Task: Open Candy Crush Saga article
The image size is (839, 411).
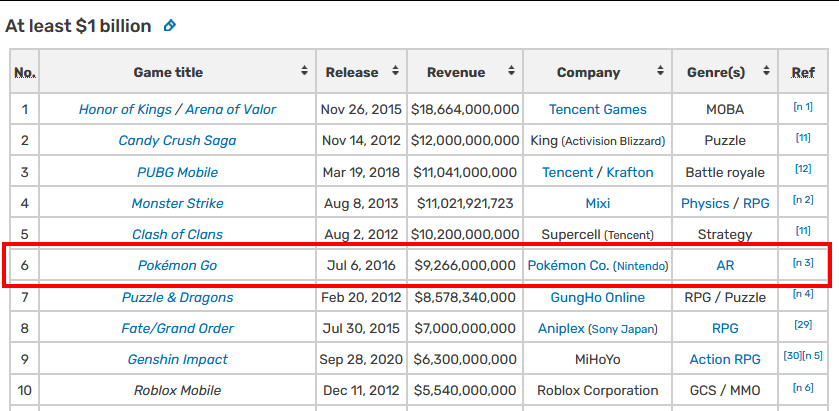Action: point(177,141)
